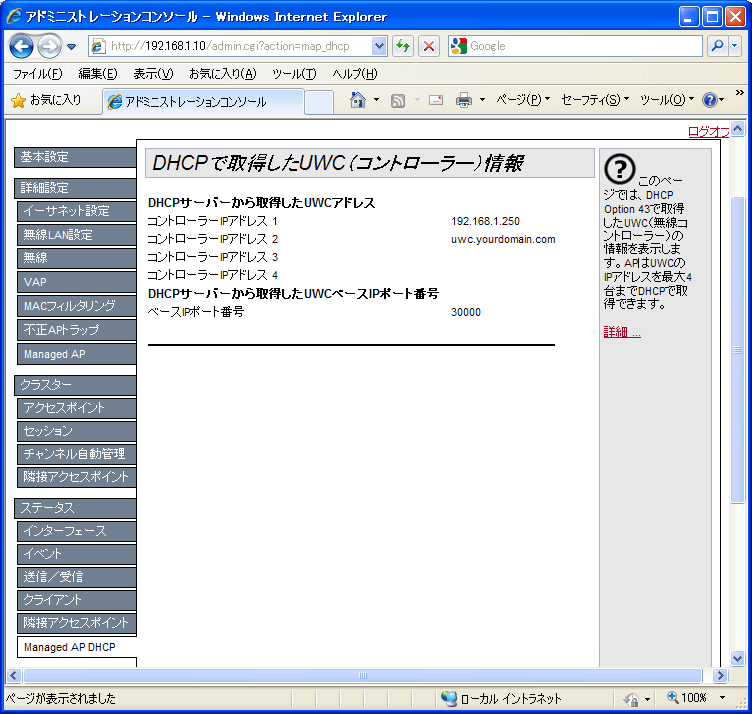The width and height of the screenshot is (752, 714).
Task: Click the horizontal scrollbar left arrow
Action: click(x=13, y=676)
